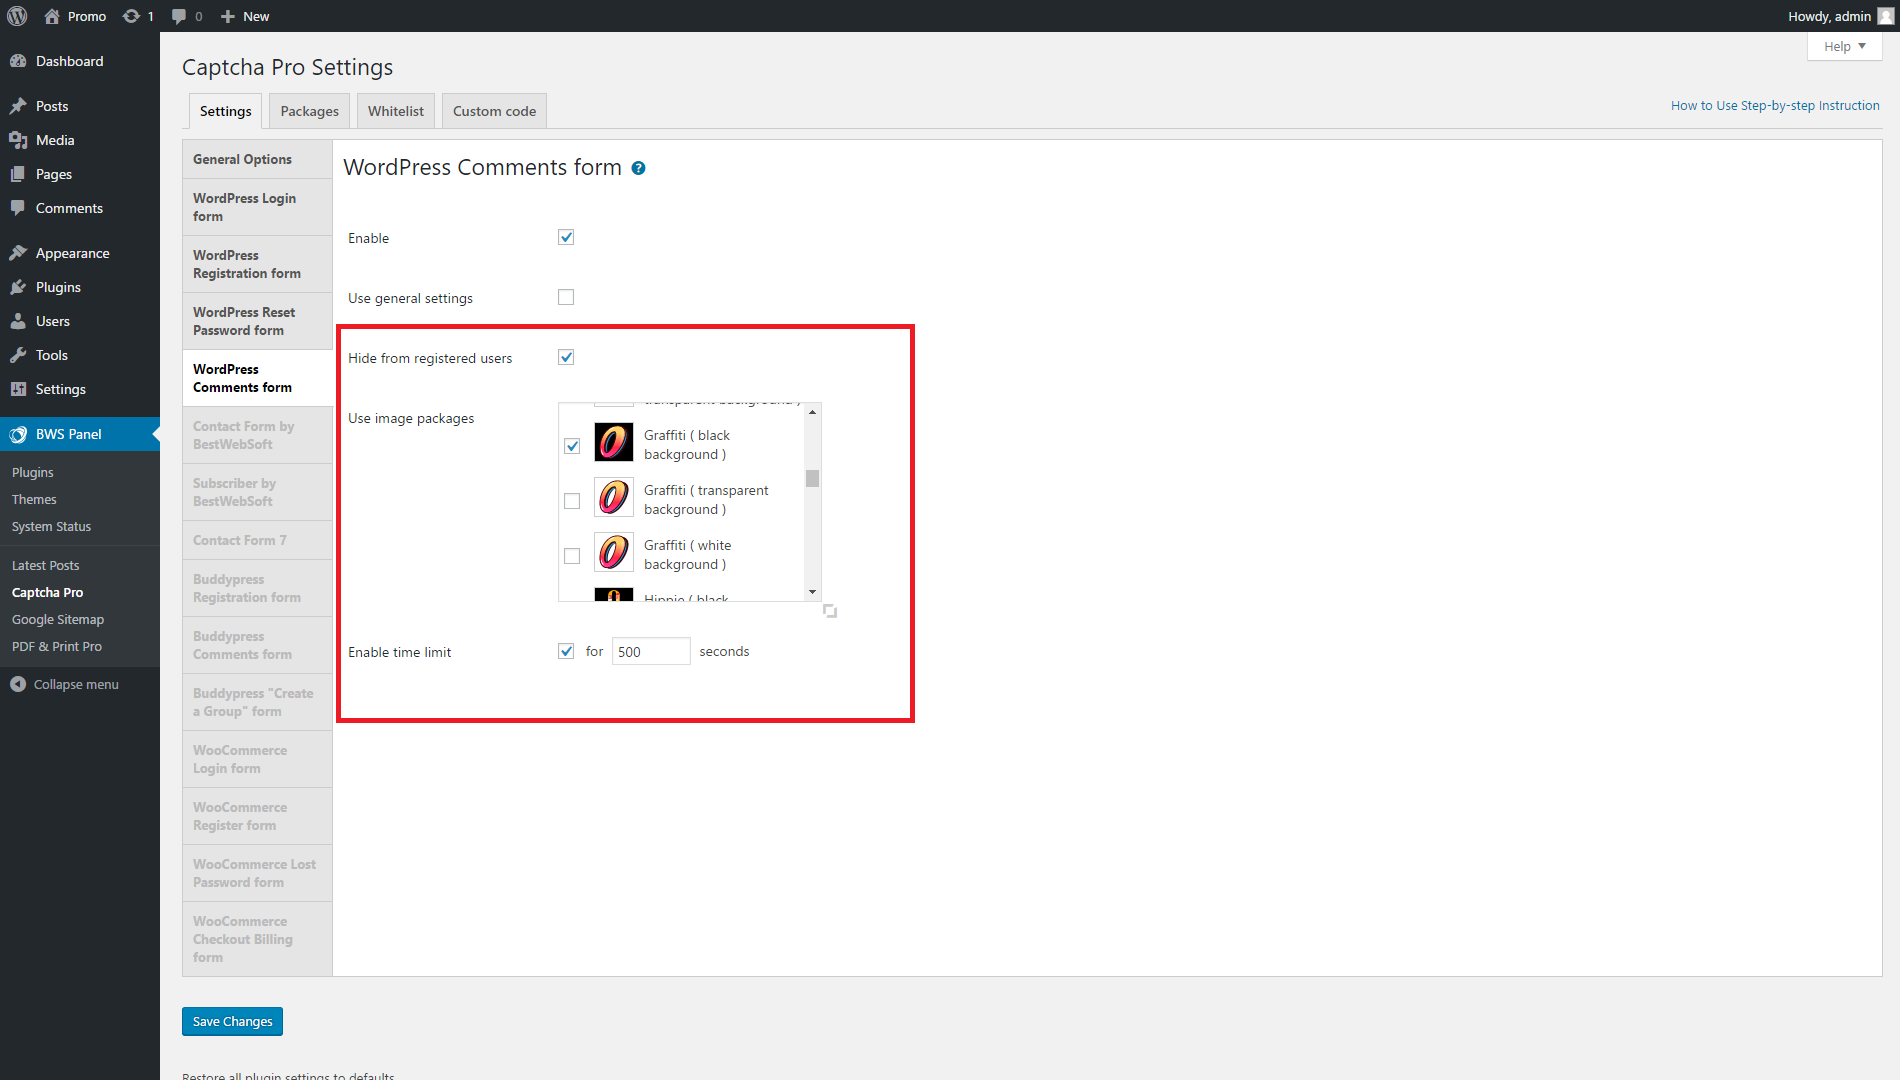The width and height of the screenshot is (1900, 1080).
Task: Open the Promo site home icon
Action: coord(52,16)
